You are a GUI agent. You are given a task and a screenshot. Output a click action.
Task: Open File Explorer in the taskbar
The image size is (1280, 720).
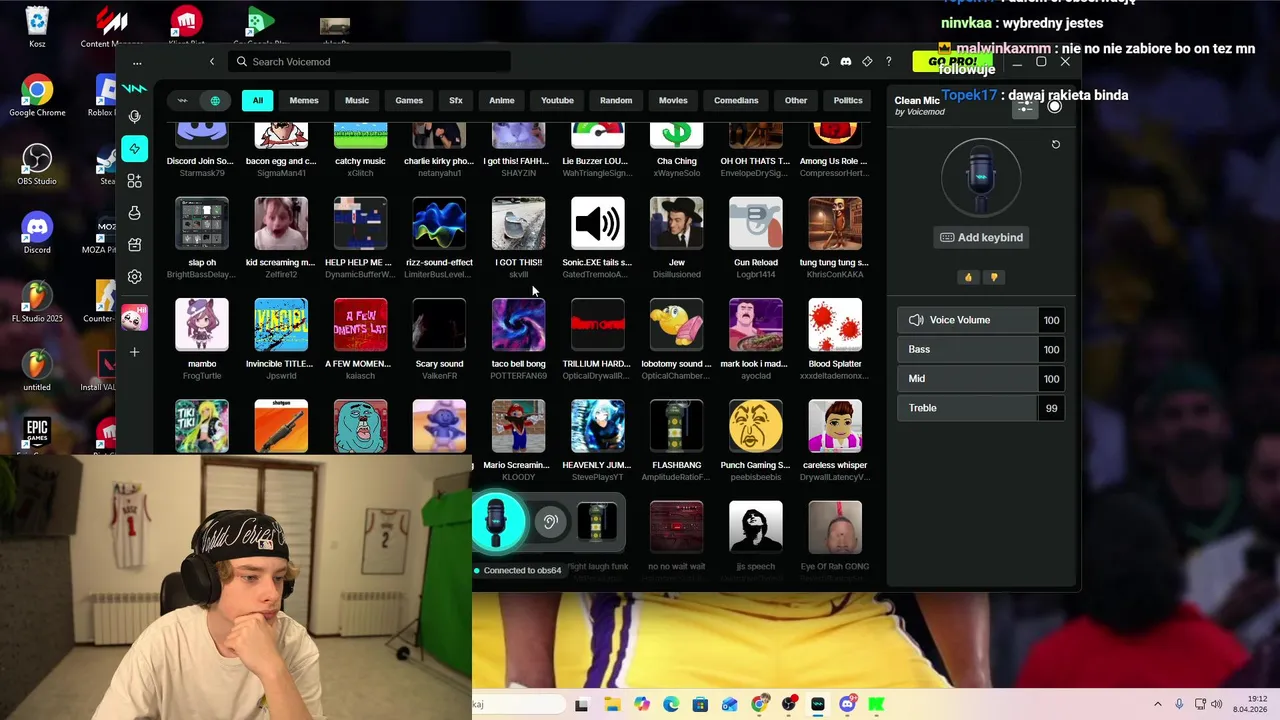pos(612,704)
